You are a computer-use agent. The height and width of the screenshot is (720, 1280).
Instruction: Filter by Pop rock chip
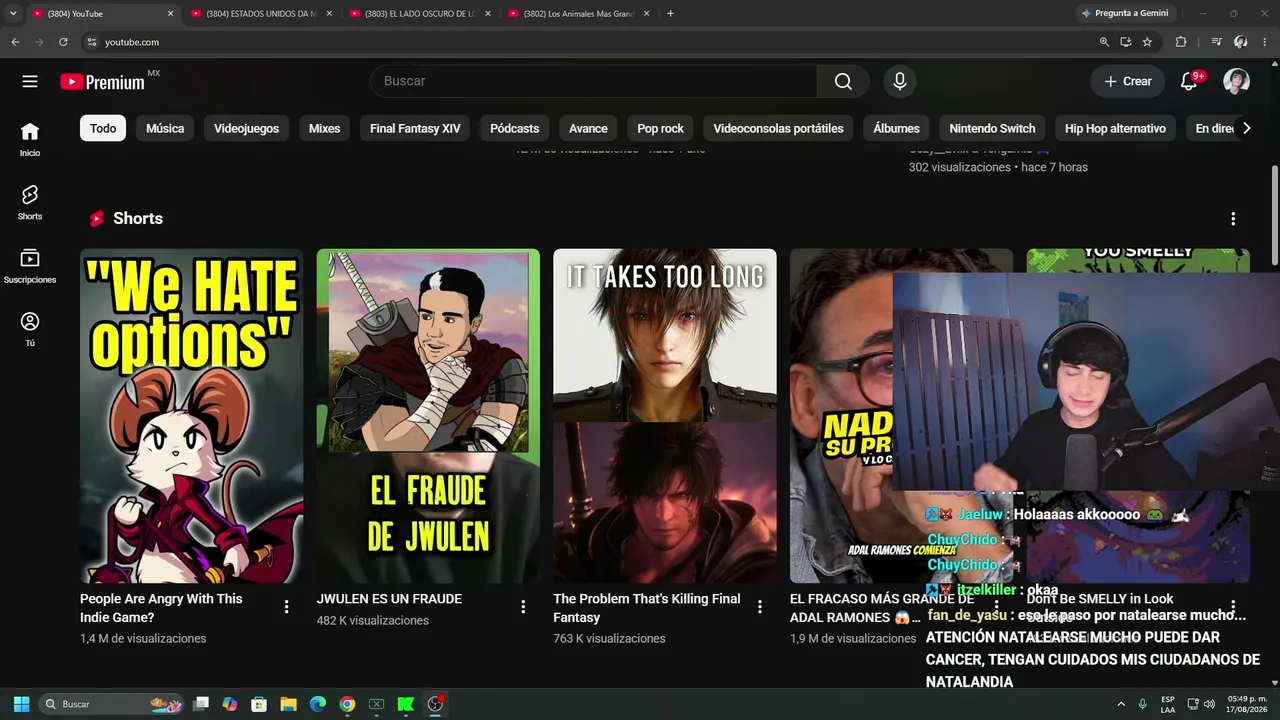pyautogui.click(x=661, y=128)
